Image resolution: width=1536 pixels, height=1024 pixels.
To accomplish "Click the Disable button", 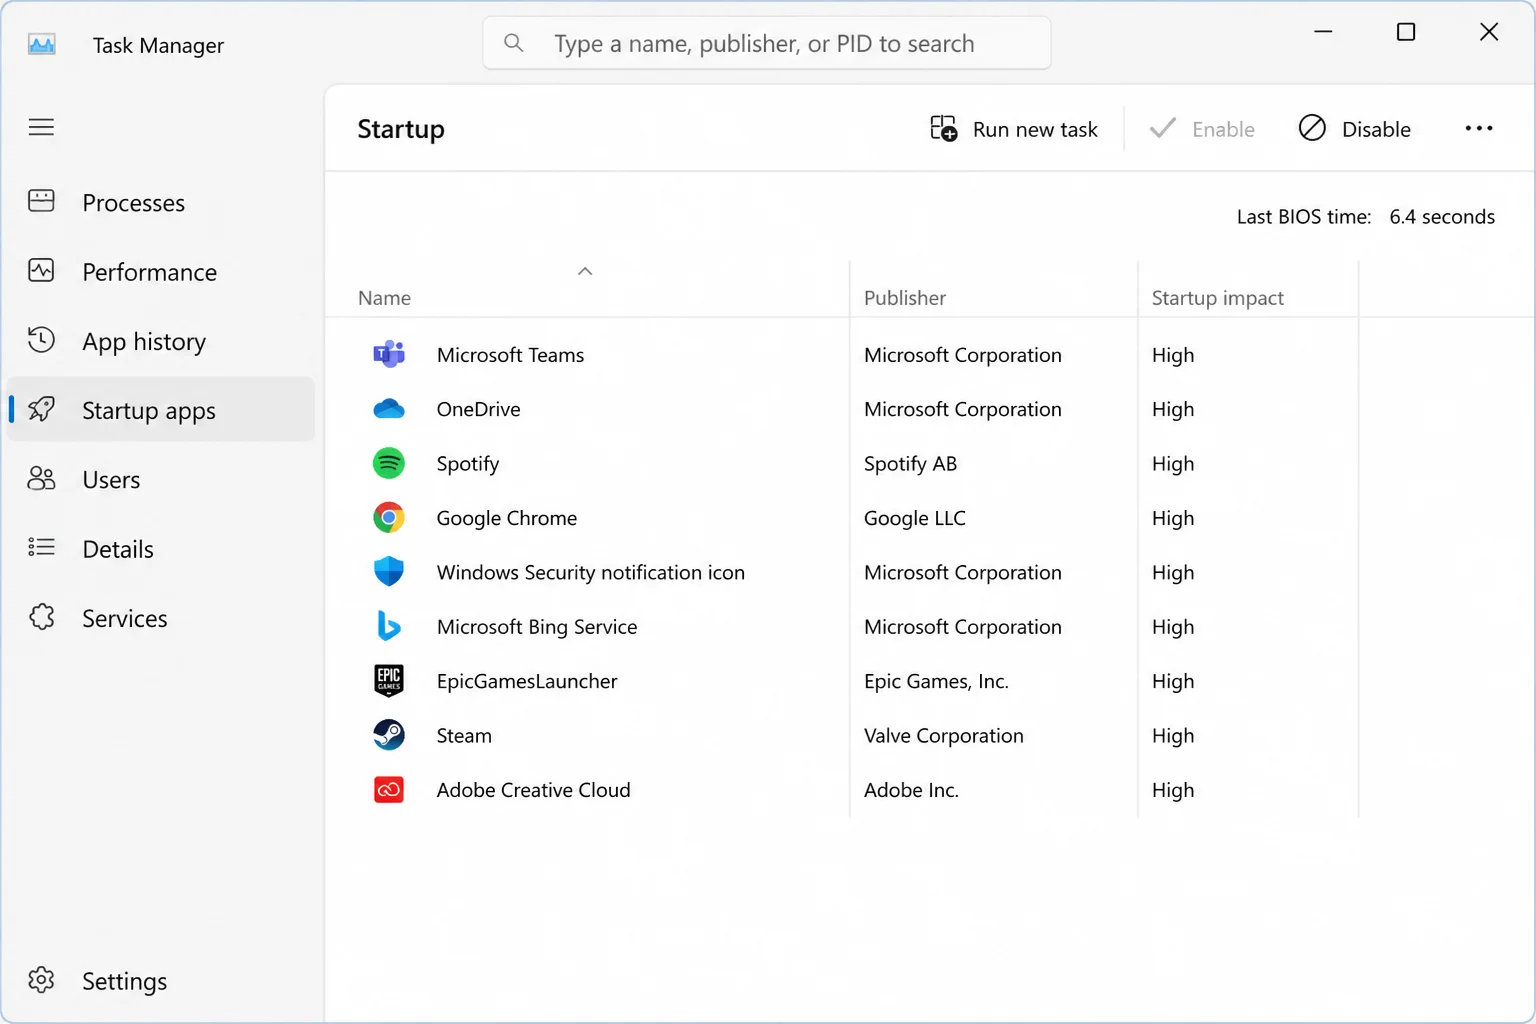I will [1355, 129].
